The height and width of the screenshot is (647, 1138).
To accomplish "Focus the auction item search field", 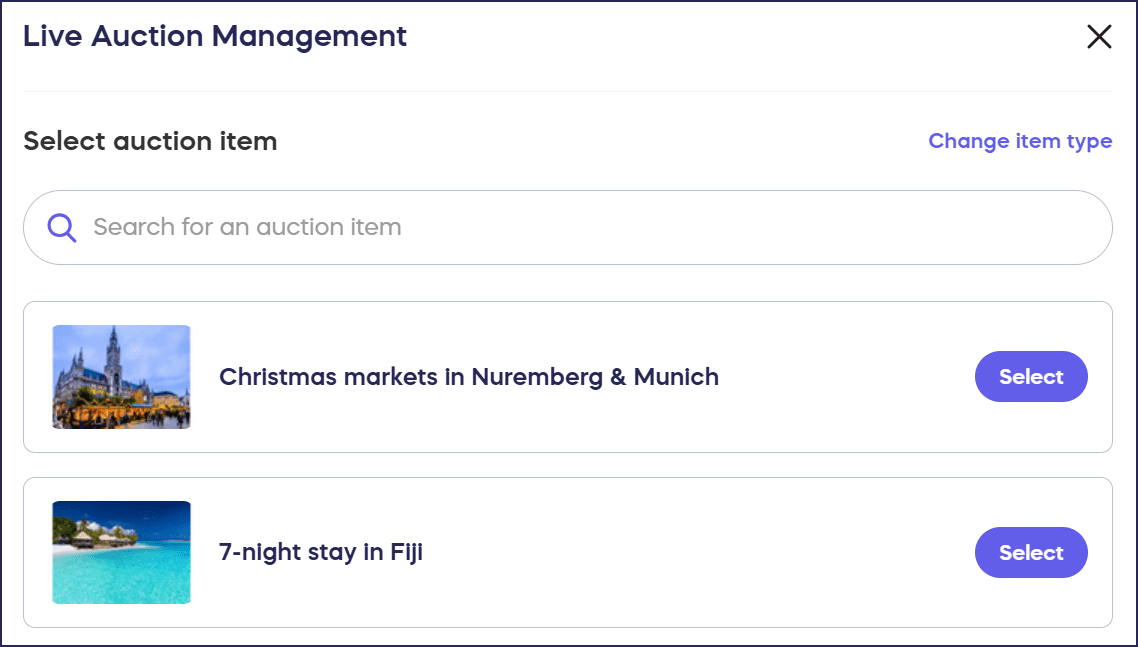I will (600, 228).
